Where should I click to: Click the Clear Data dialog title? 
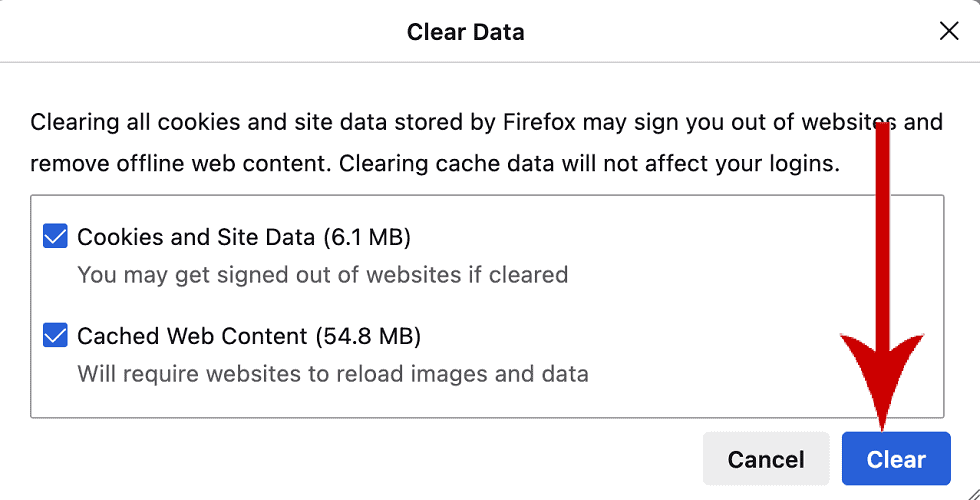pos(465,32)
